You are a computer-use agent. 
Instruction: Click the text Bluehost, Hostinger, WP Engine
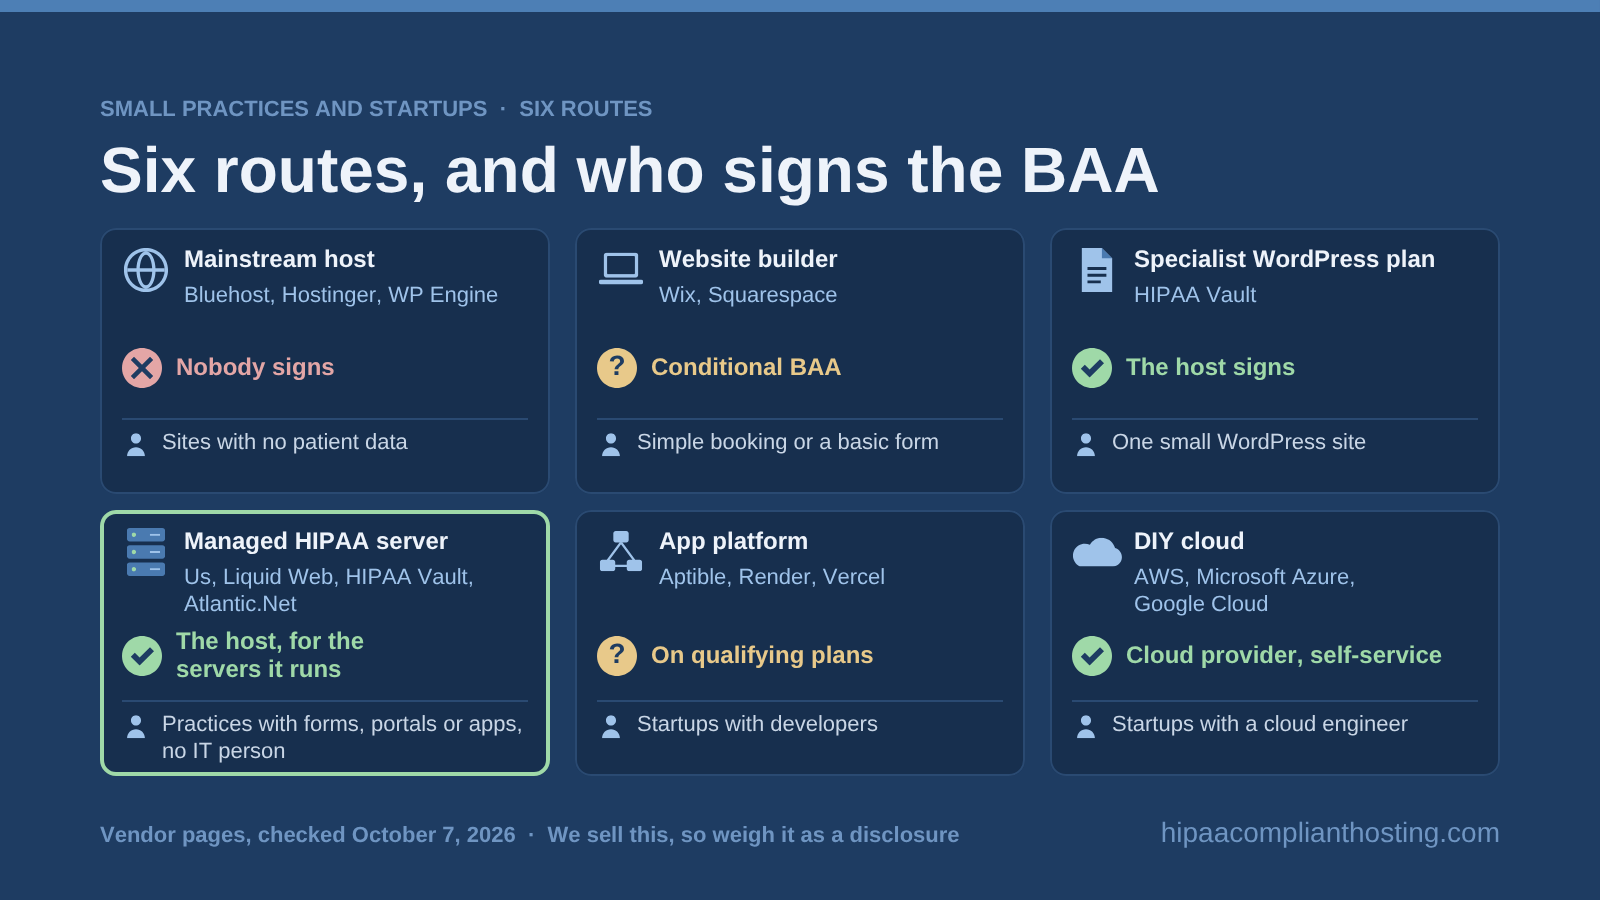click(x=341, y=295)
